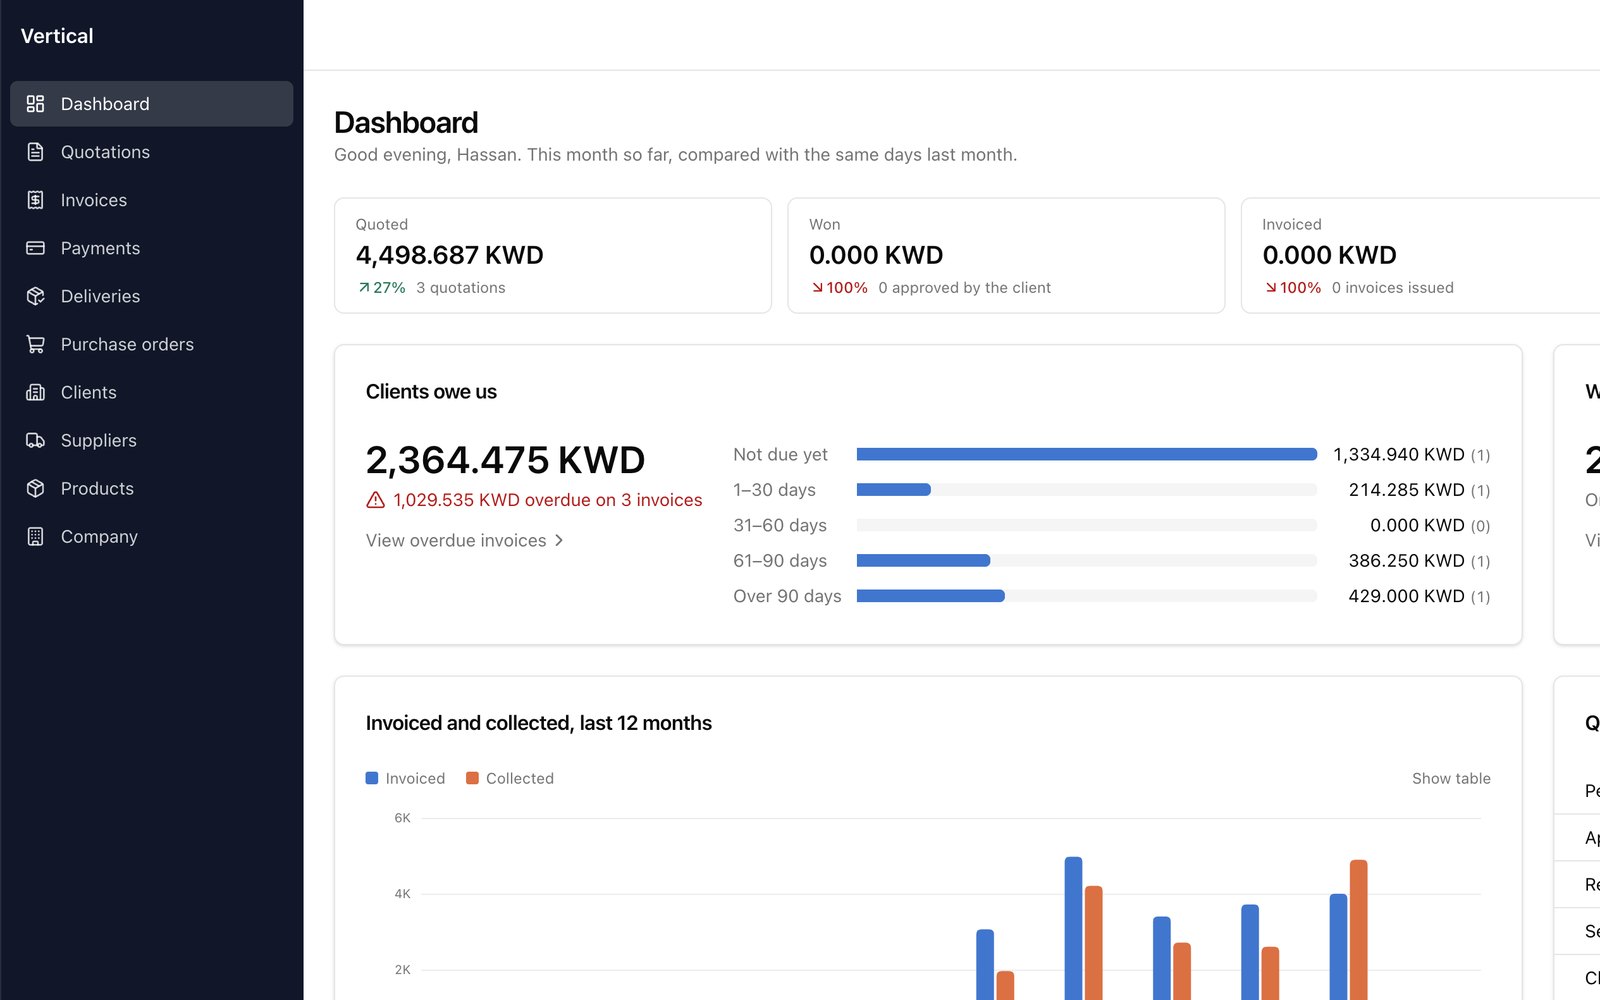The width and height of the screenshot is (1600, 1000).
Task: Click the blue Invoiced legend swatch
Action: [372, 778]
